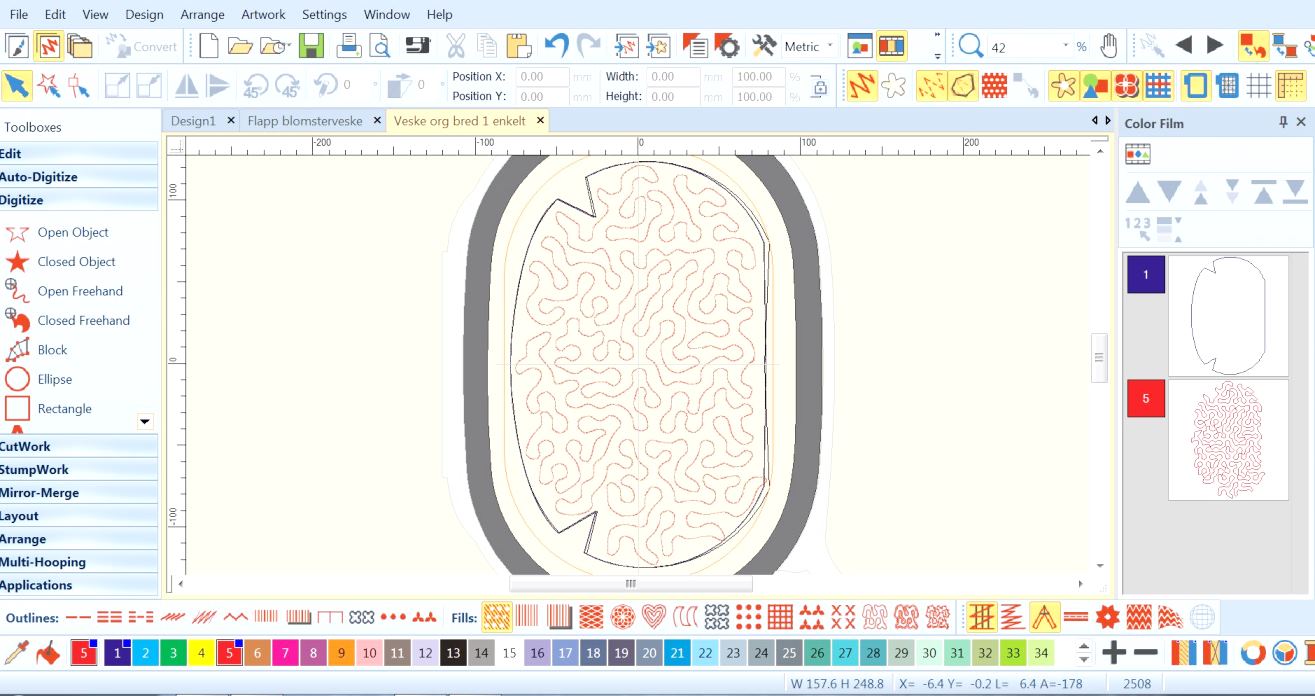Expand the Applications toolbox
Screen dimensions: 1315x696
click(79, 585)
